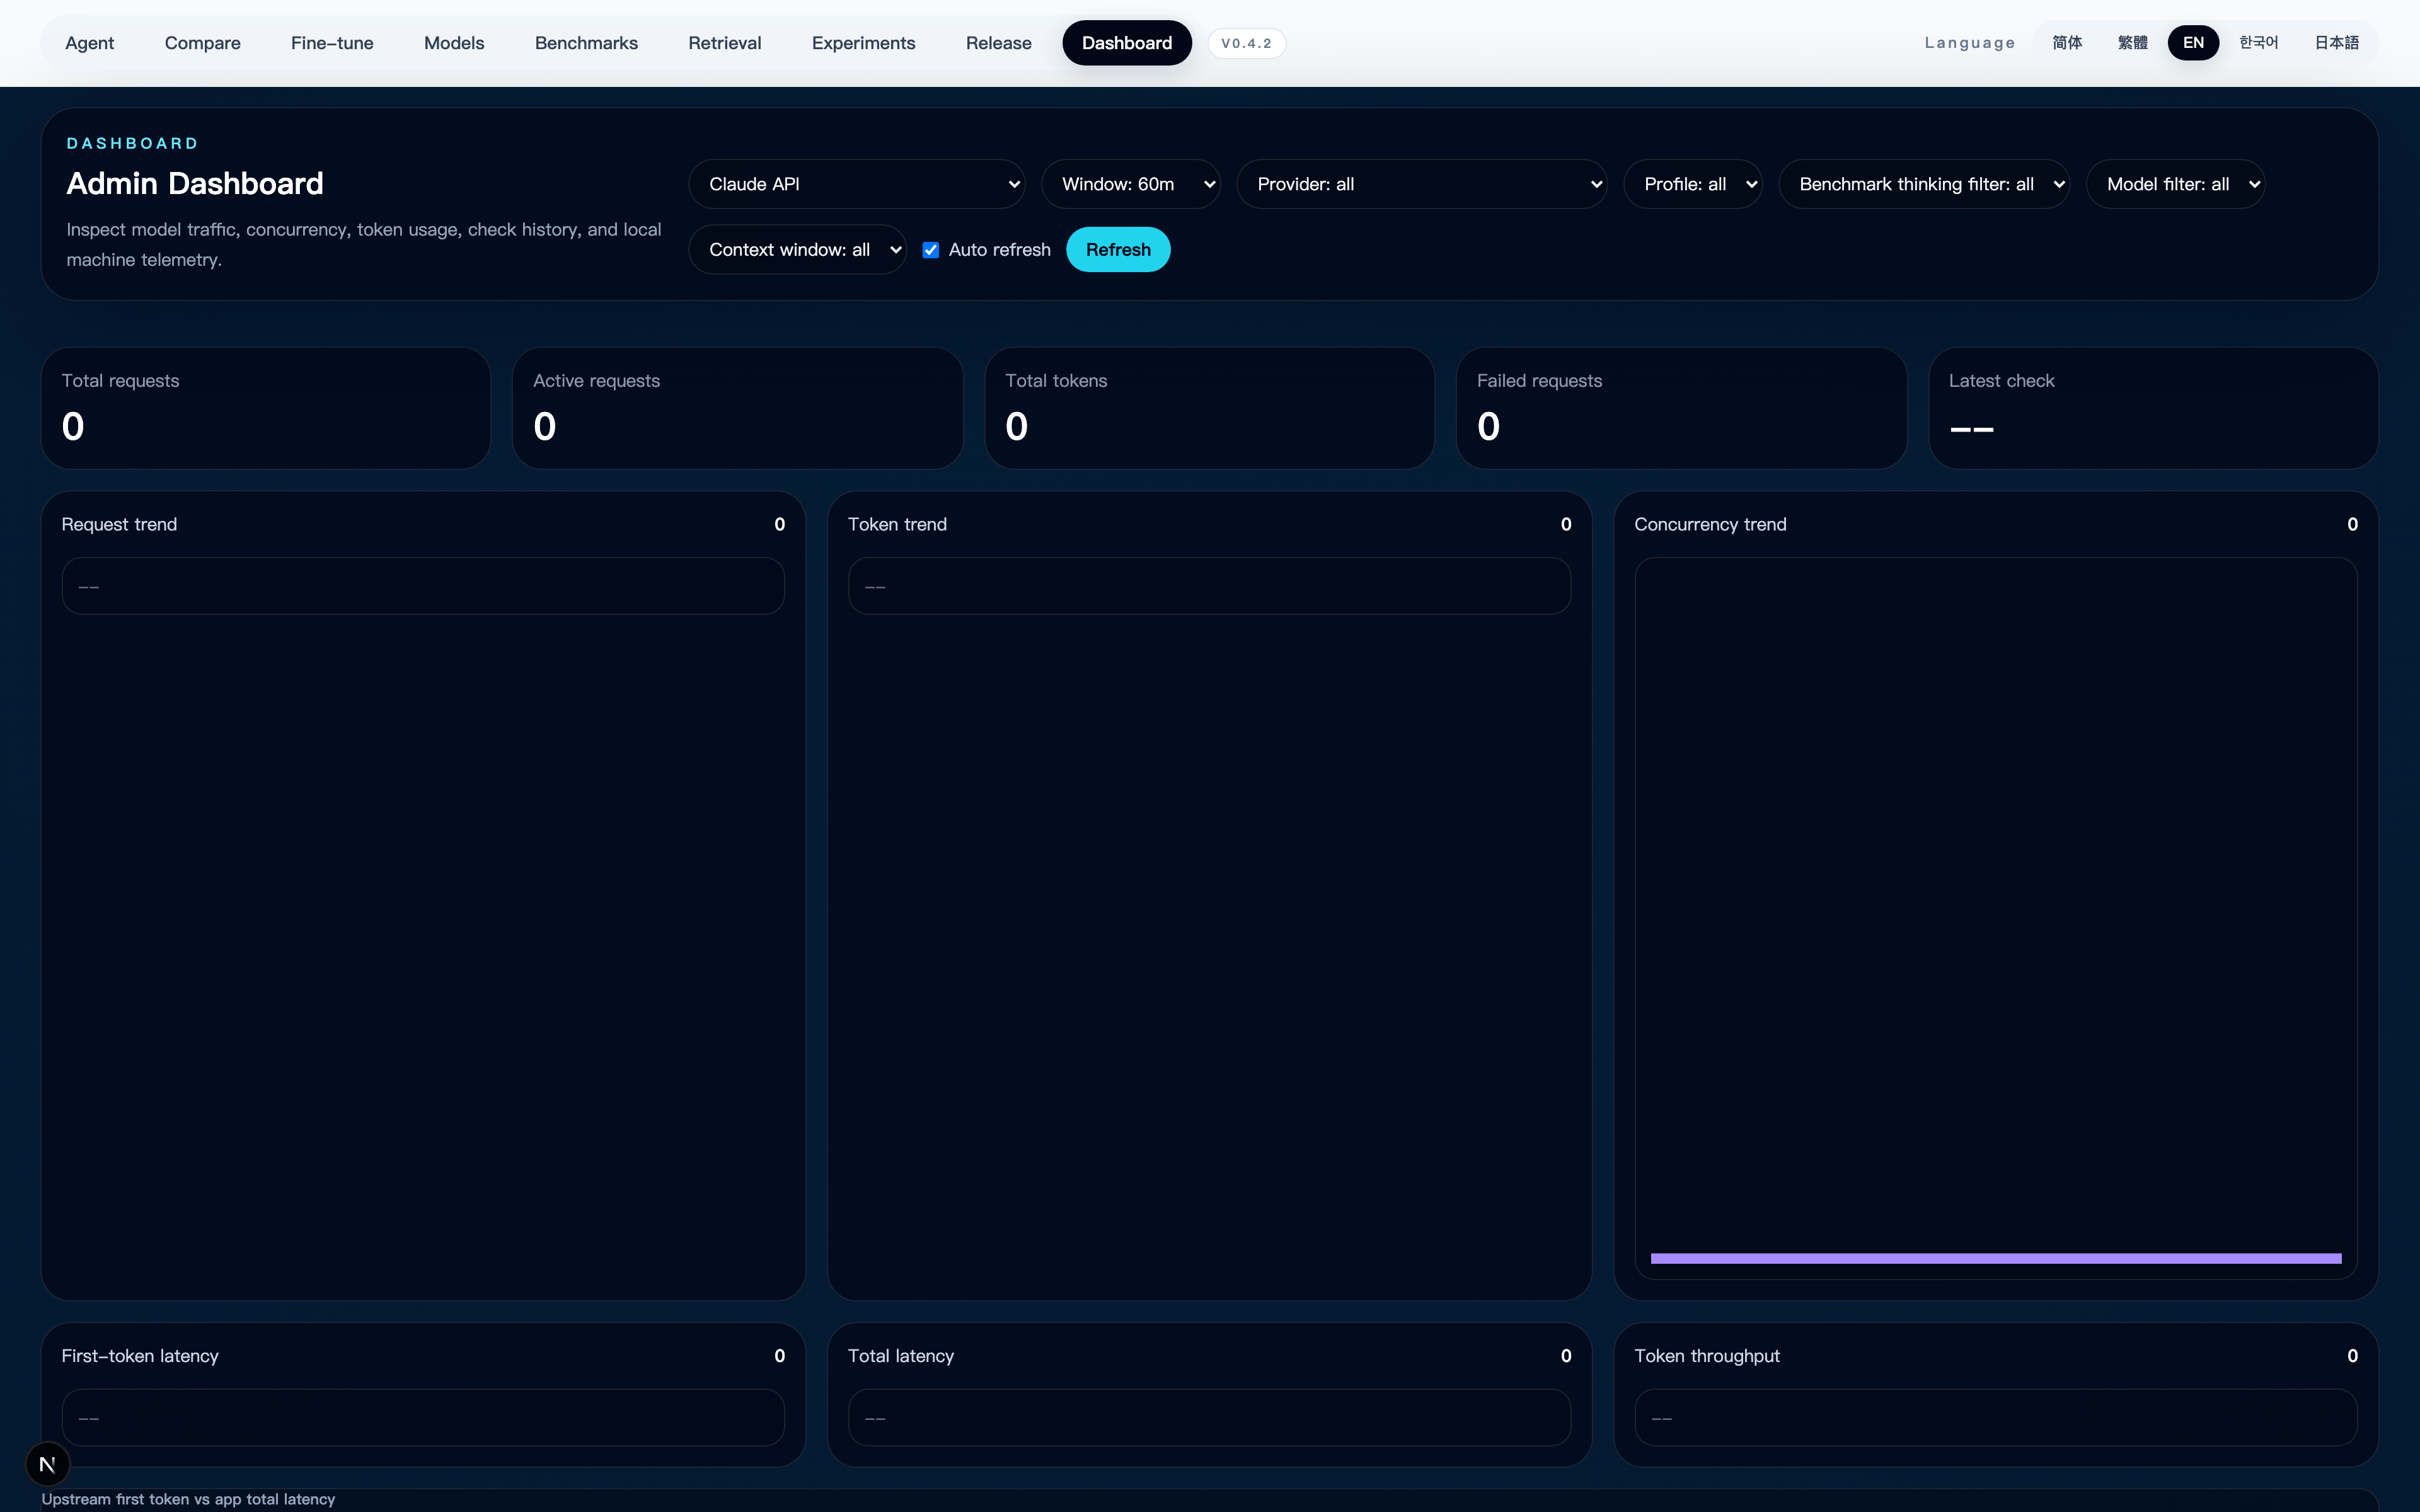Select the Dashboard tab
This screenshot has height=1512, width=2420.
click(x=1126, y=43)
